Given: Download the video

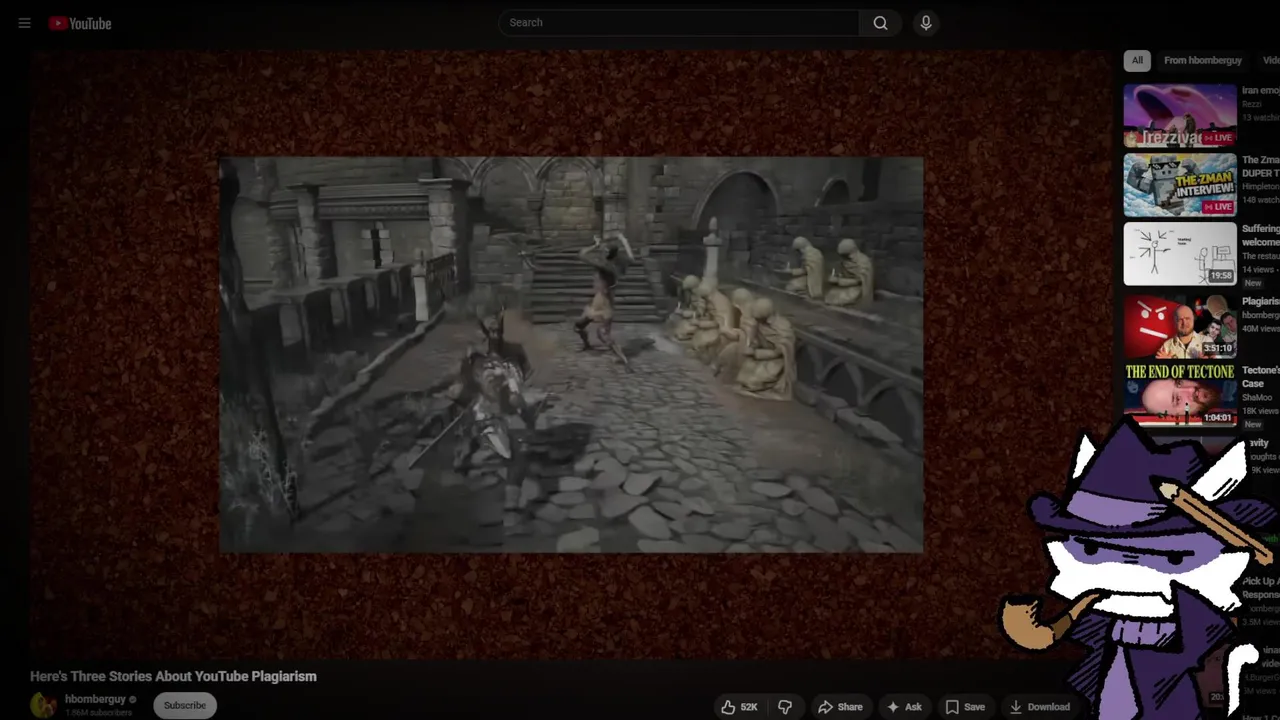Looking at the screenshot, I should click(x=1040, y=707).
